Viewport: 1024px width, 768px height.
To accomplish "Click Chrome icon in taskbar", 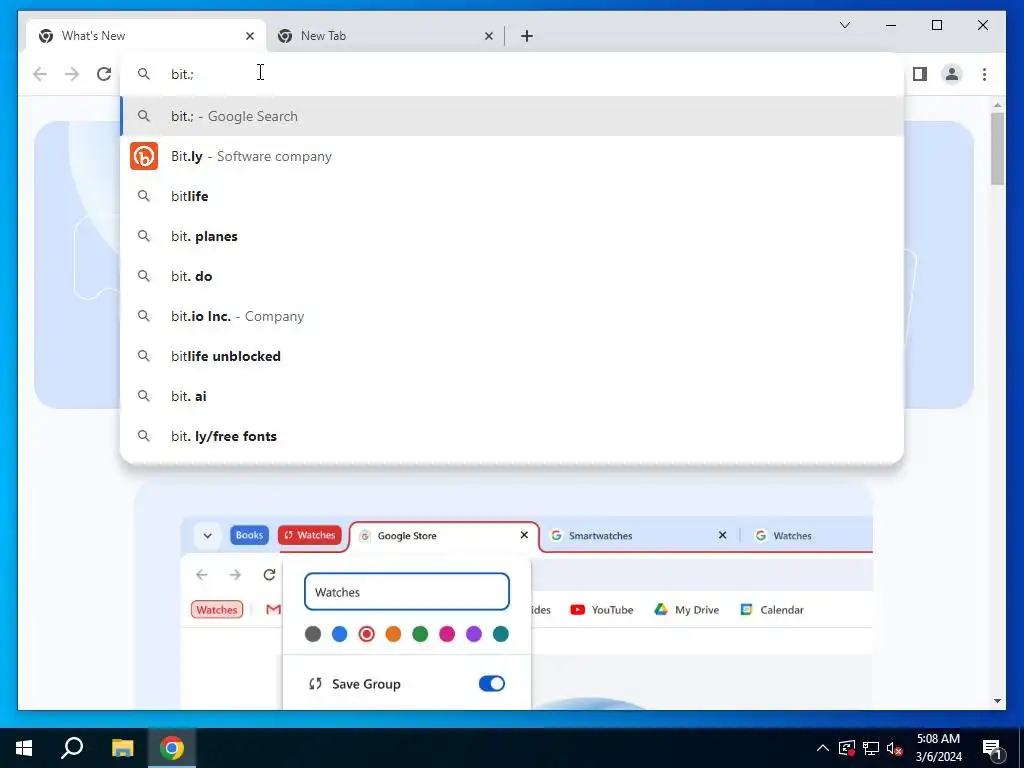I will (x=172, y=748).
